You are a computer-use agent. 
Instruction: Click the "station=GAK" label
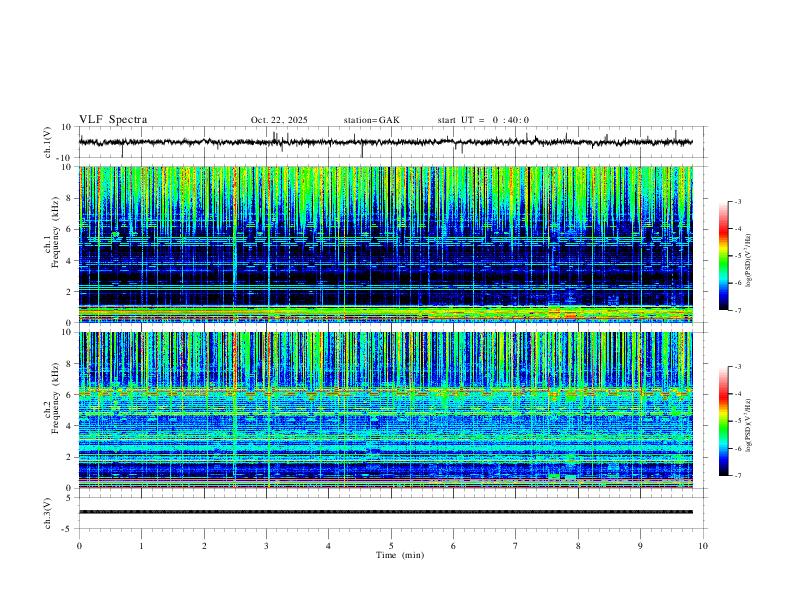pos(371,120)
